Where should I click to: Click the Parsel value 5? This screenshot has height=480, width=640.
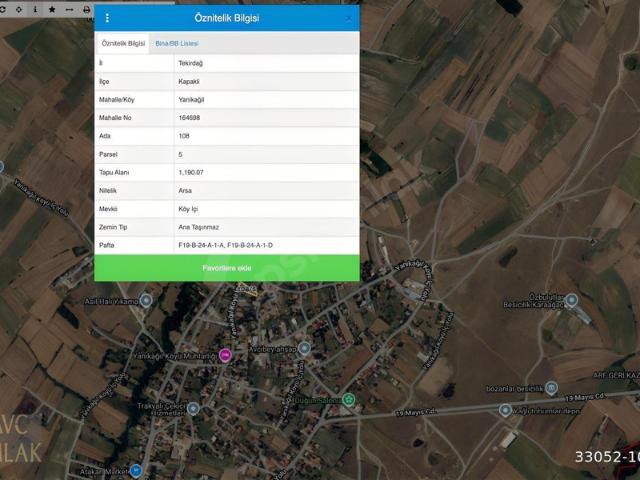[180, 154]
